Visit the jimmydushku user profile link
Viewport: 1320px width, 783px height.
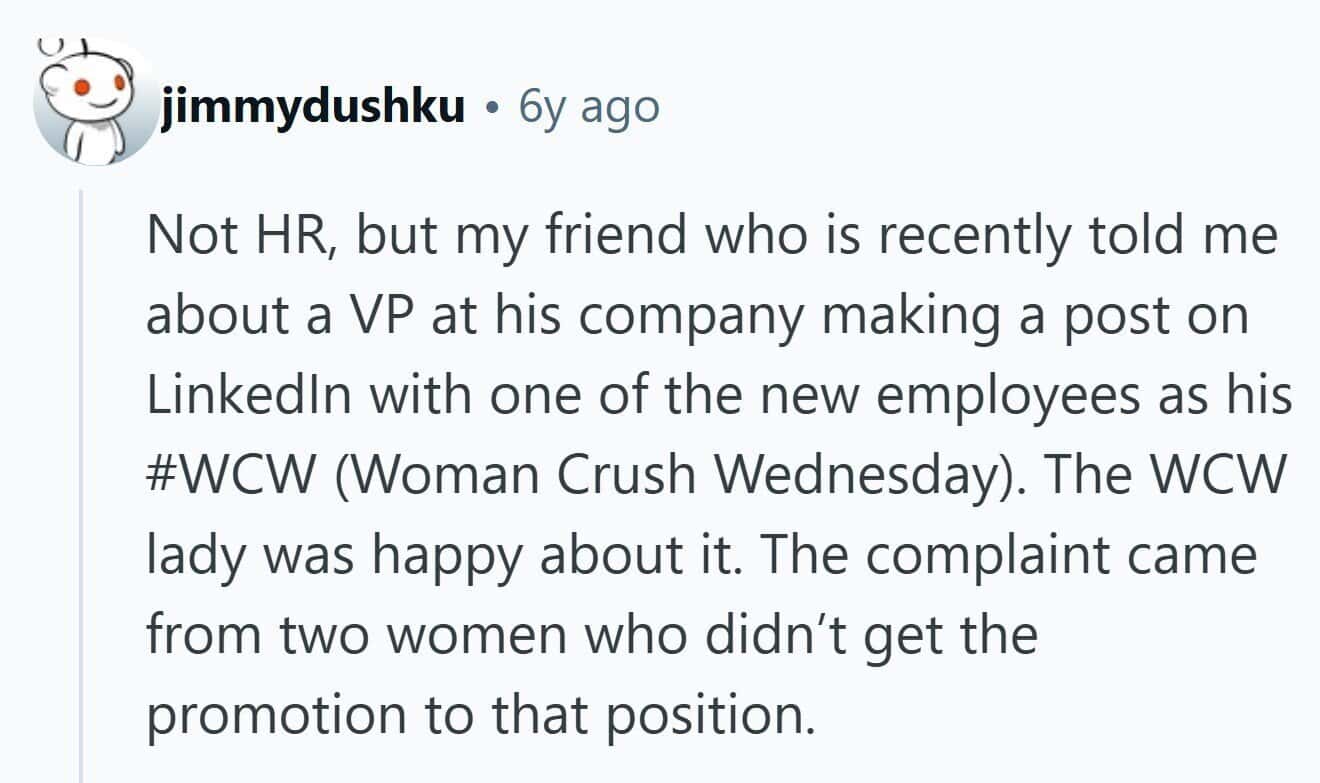click(313, 106)
